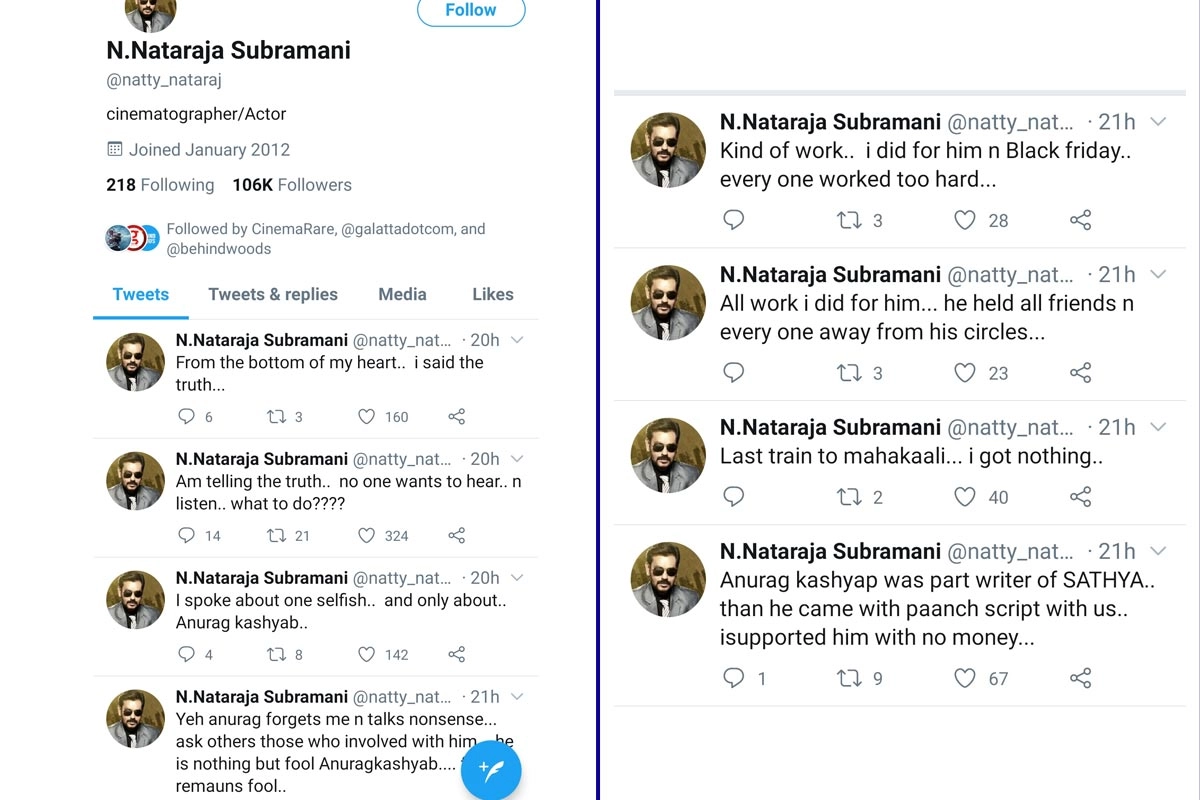1200x800 pixels.
Task: Like the "Kind of work" Black friday tweet
Action: point(964,221)
